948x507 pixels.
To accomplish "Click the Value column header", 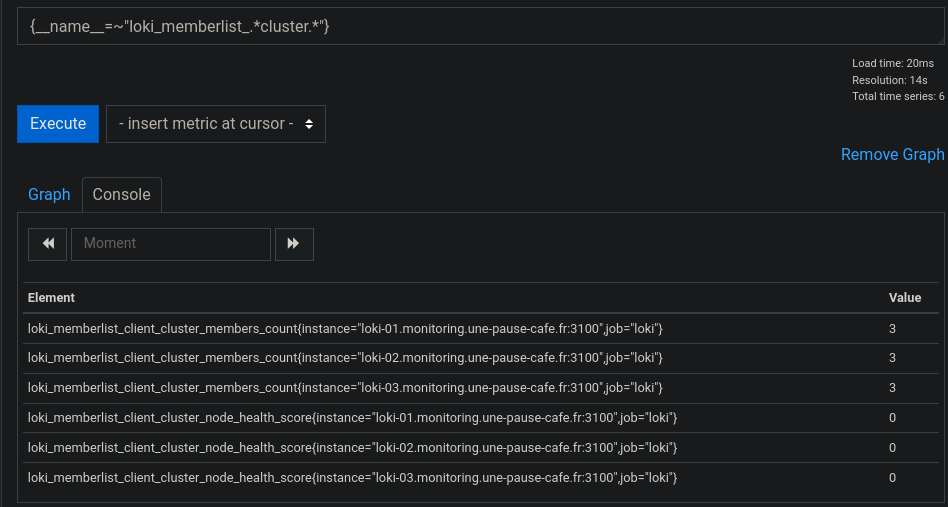I will pos(904,298).
